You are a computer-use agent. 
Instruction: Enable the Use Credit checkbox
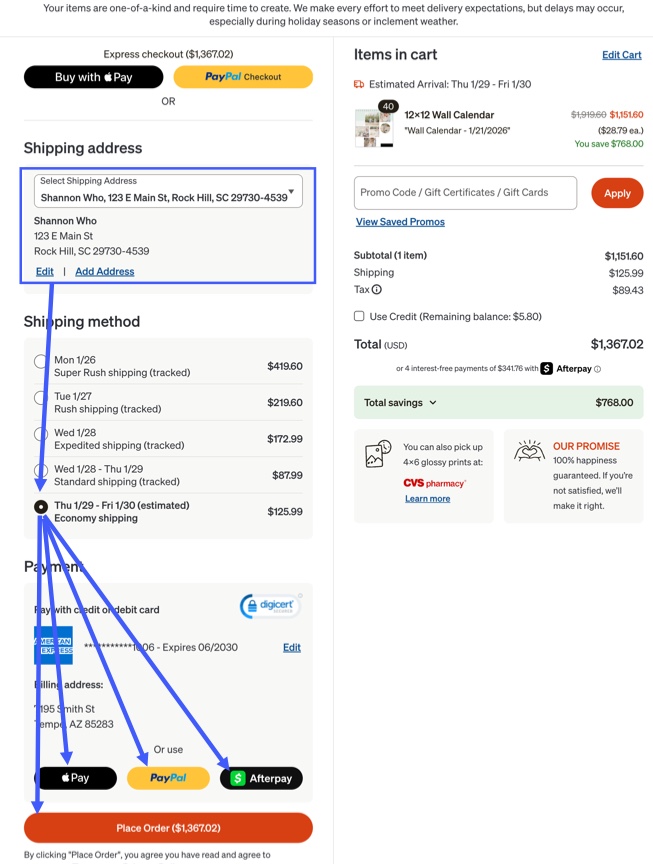[x=359, y=316]
